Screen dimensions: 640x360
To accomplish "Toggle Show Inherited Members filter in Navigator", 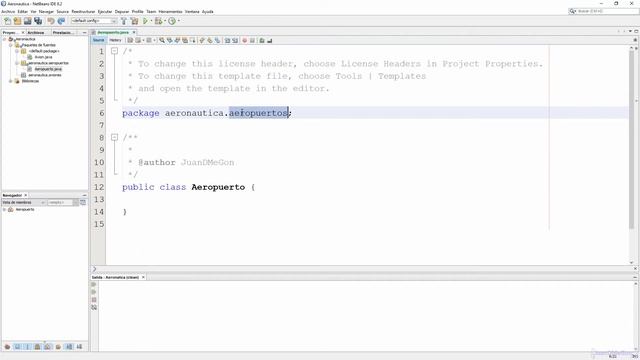I will tap(7, 347).
